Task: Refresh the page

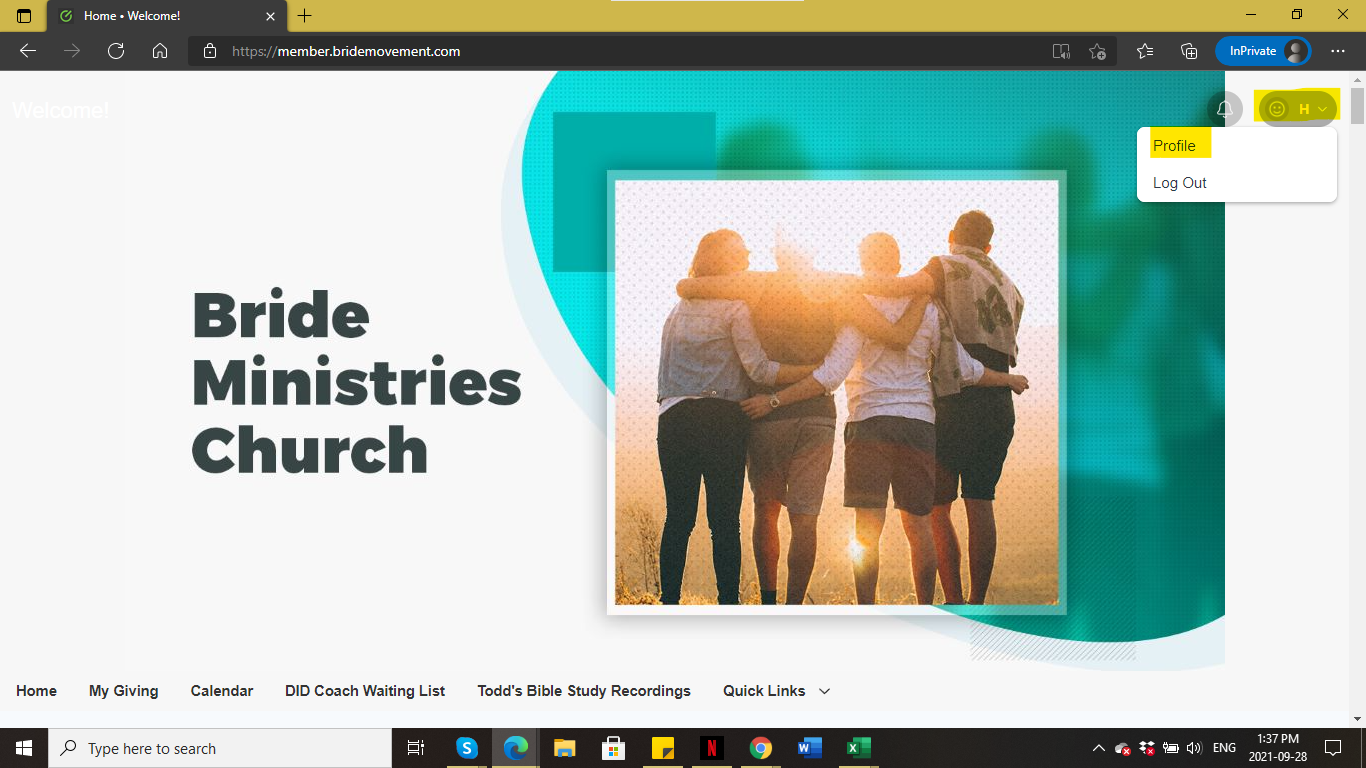Action: (x=116, y=51)
